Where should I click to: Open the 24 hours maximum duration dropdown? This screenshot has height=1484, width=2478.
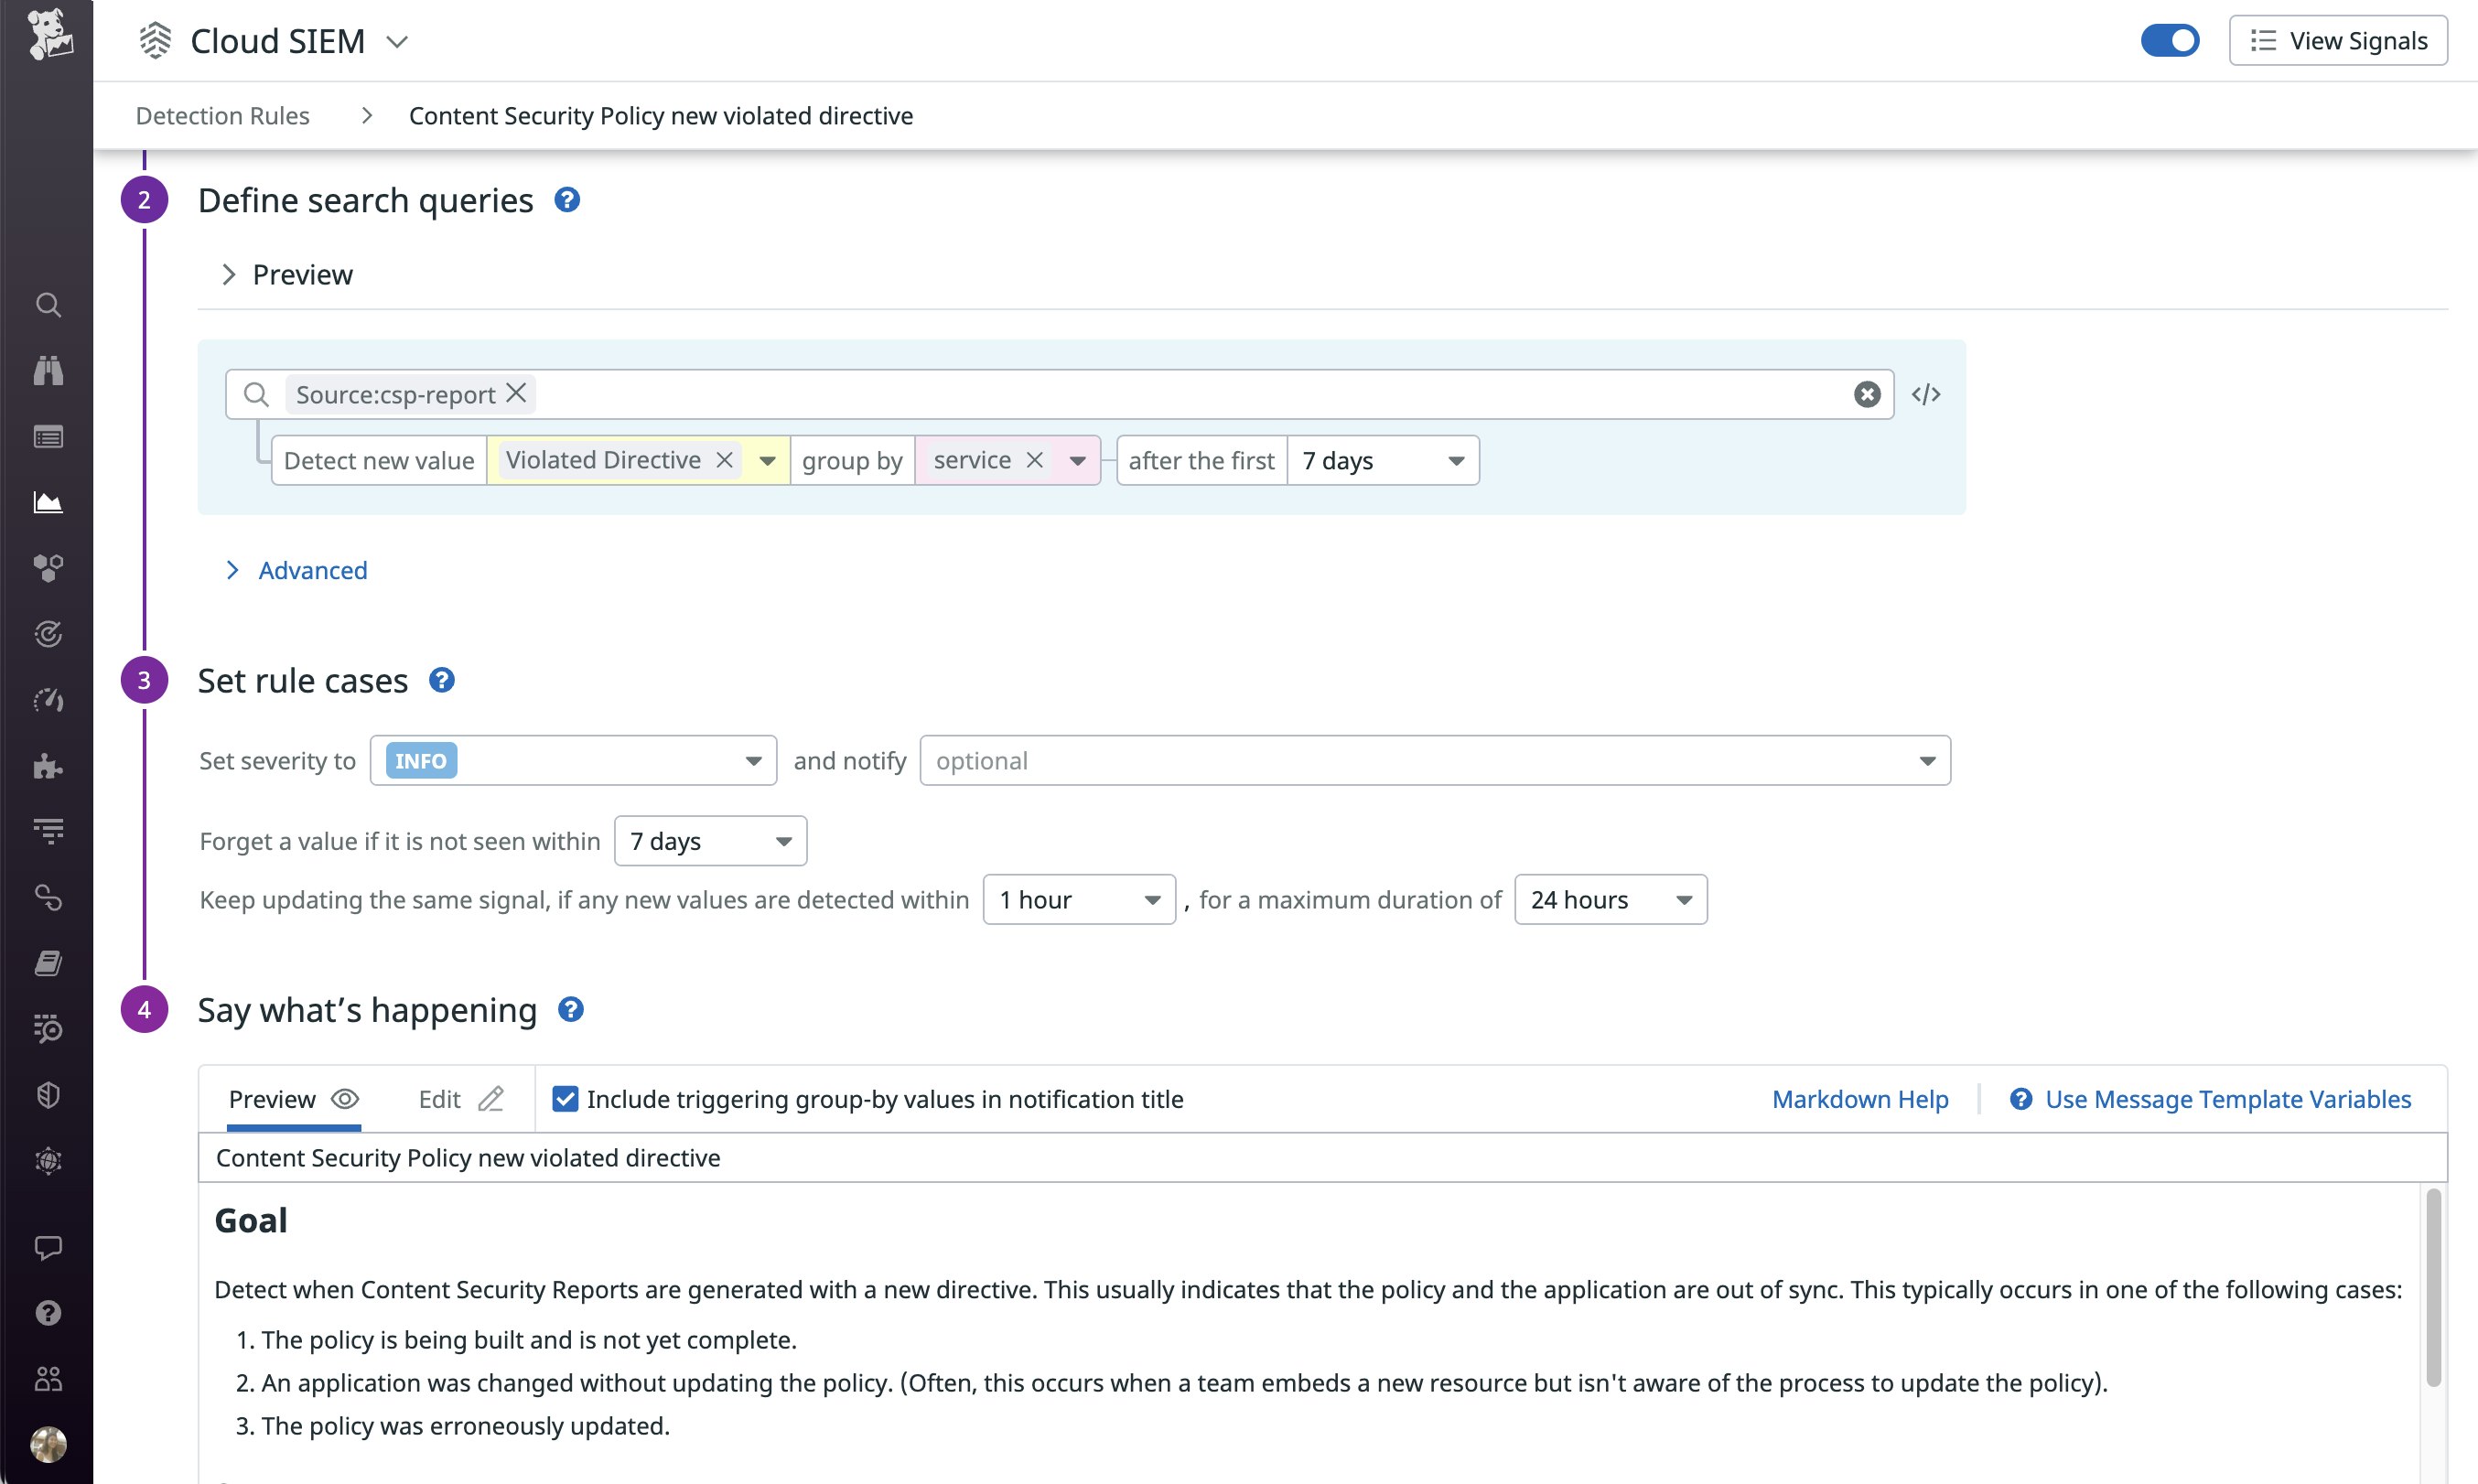[x=1609, y=899]
